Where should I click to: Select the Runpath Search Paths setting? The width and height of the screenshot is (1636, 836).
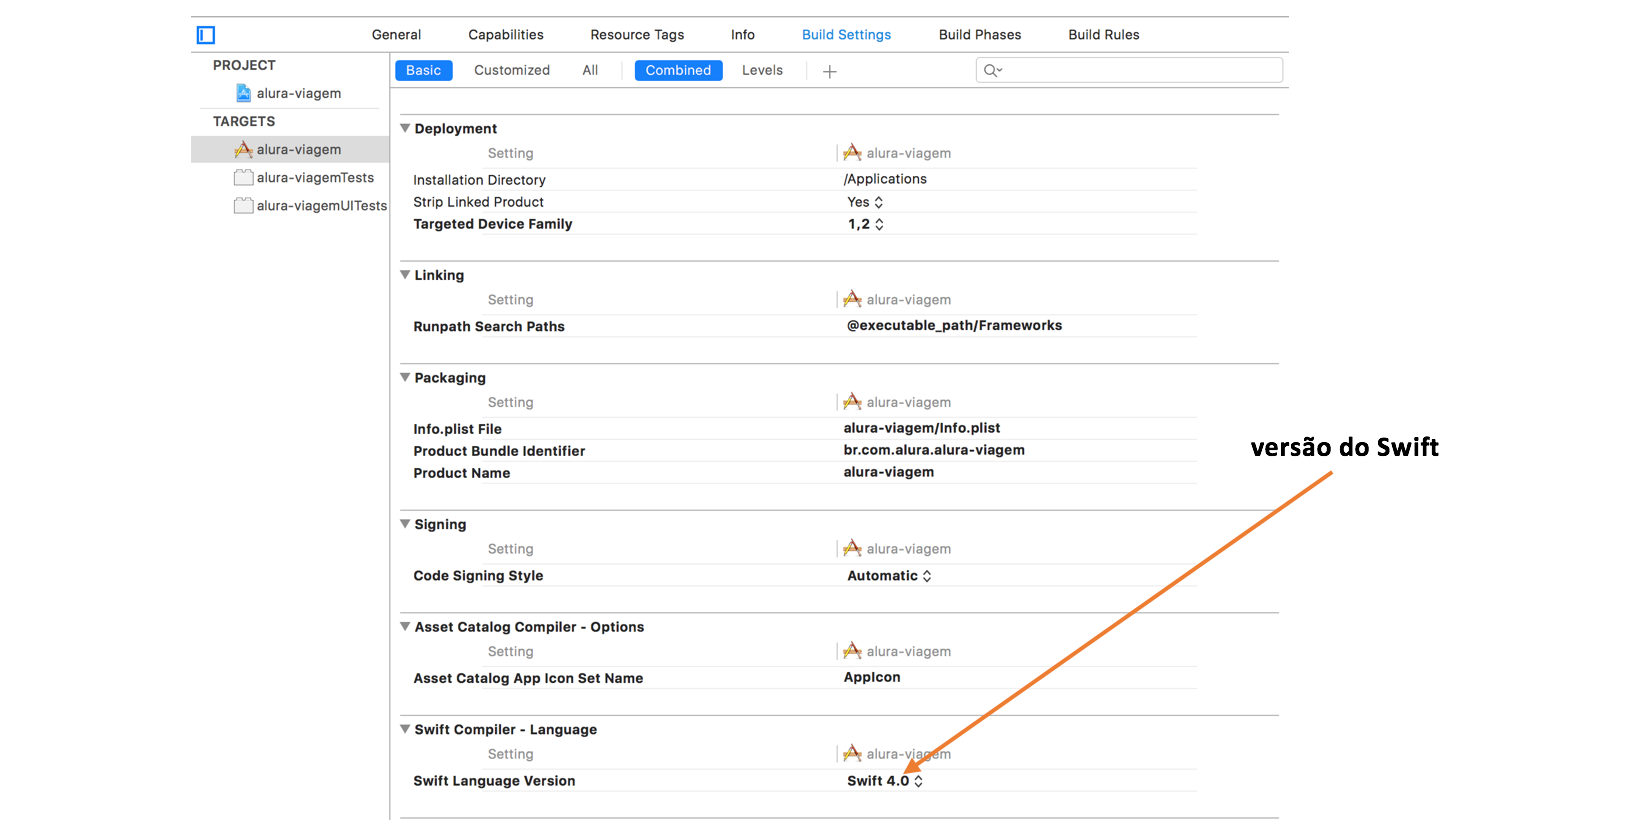489,326
